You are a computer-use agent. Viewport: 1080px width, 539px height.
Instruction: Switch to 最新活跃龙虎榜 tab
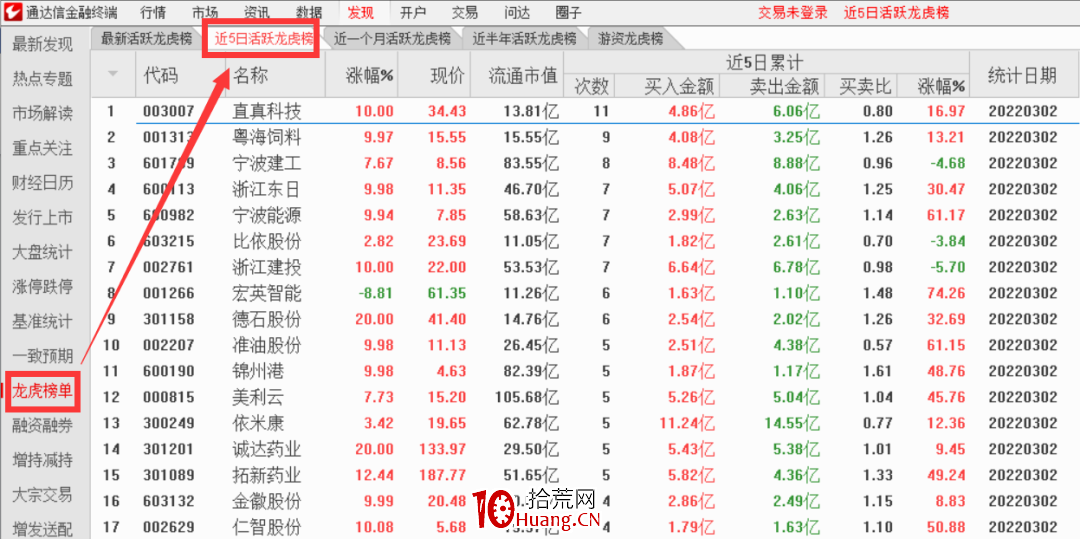pyautogui.click(x=147, y=39)
